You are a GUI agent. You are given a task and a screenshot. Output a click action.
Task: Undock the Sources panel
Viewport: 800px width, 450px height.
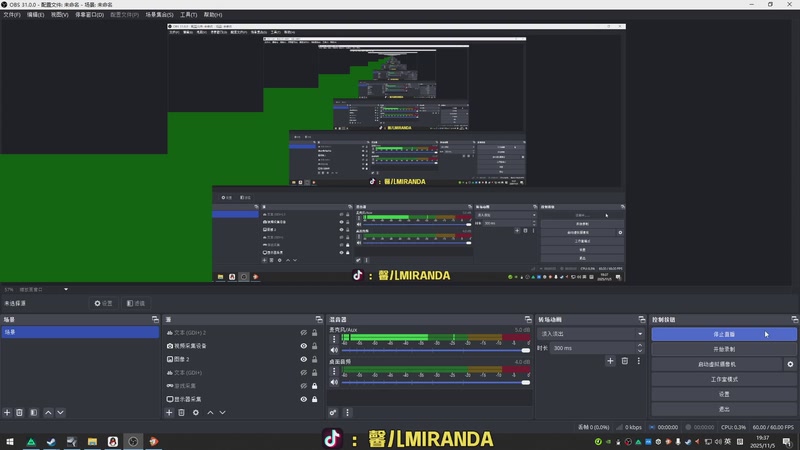point(319,319)
